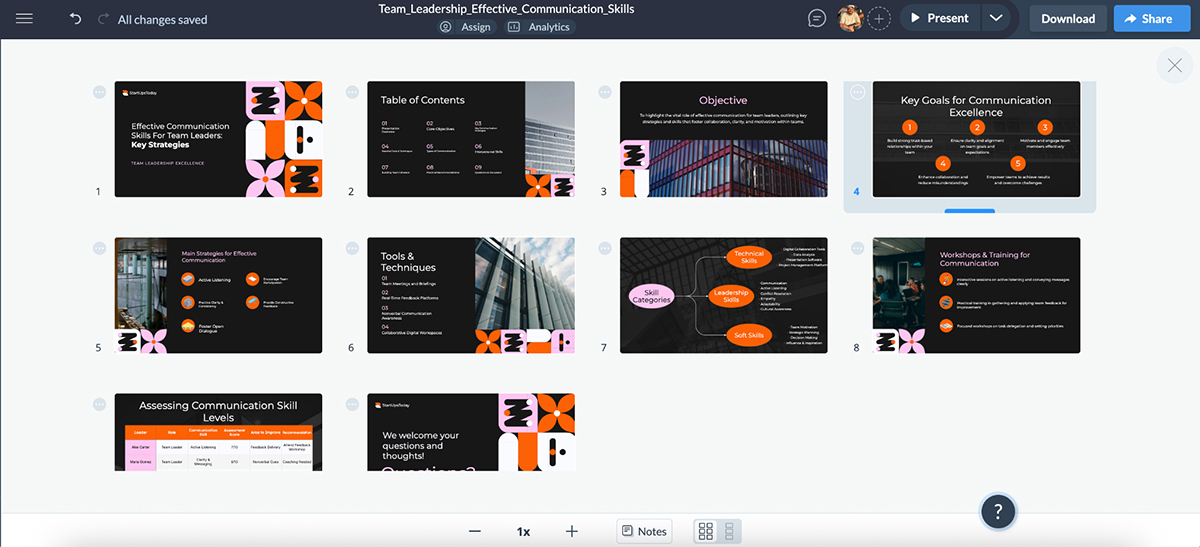Select the Key Strategies title slide thumbnail
The width and height of the screenshot is (1200, 547).
(x=219, y=139)
